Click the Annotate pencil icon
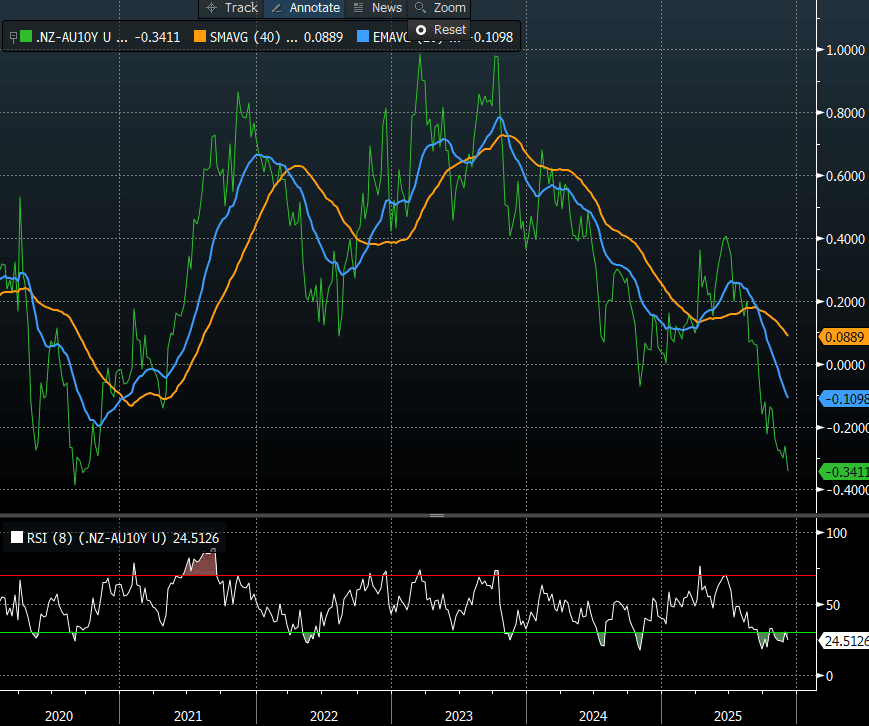 [276, 8]
